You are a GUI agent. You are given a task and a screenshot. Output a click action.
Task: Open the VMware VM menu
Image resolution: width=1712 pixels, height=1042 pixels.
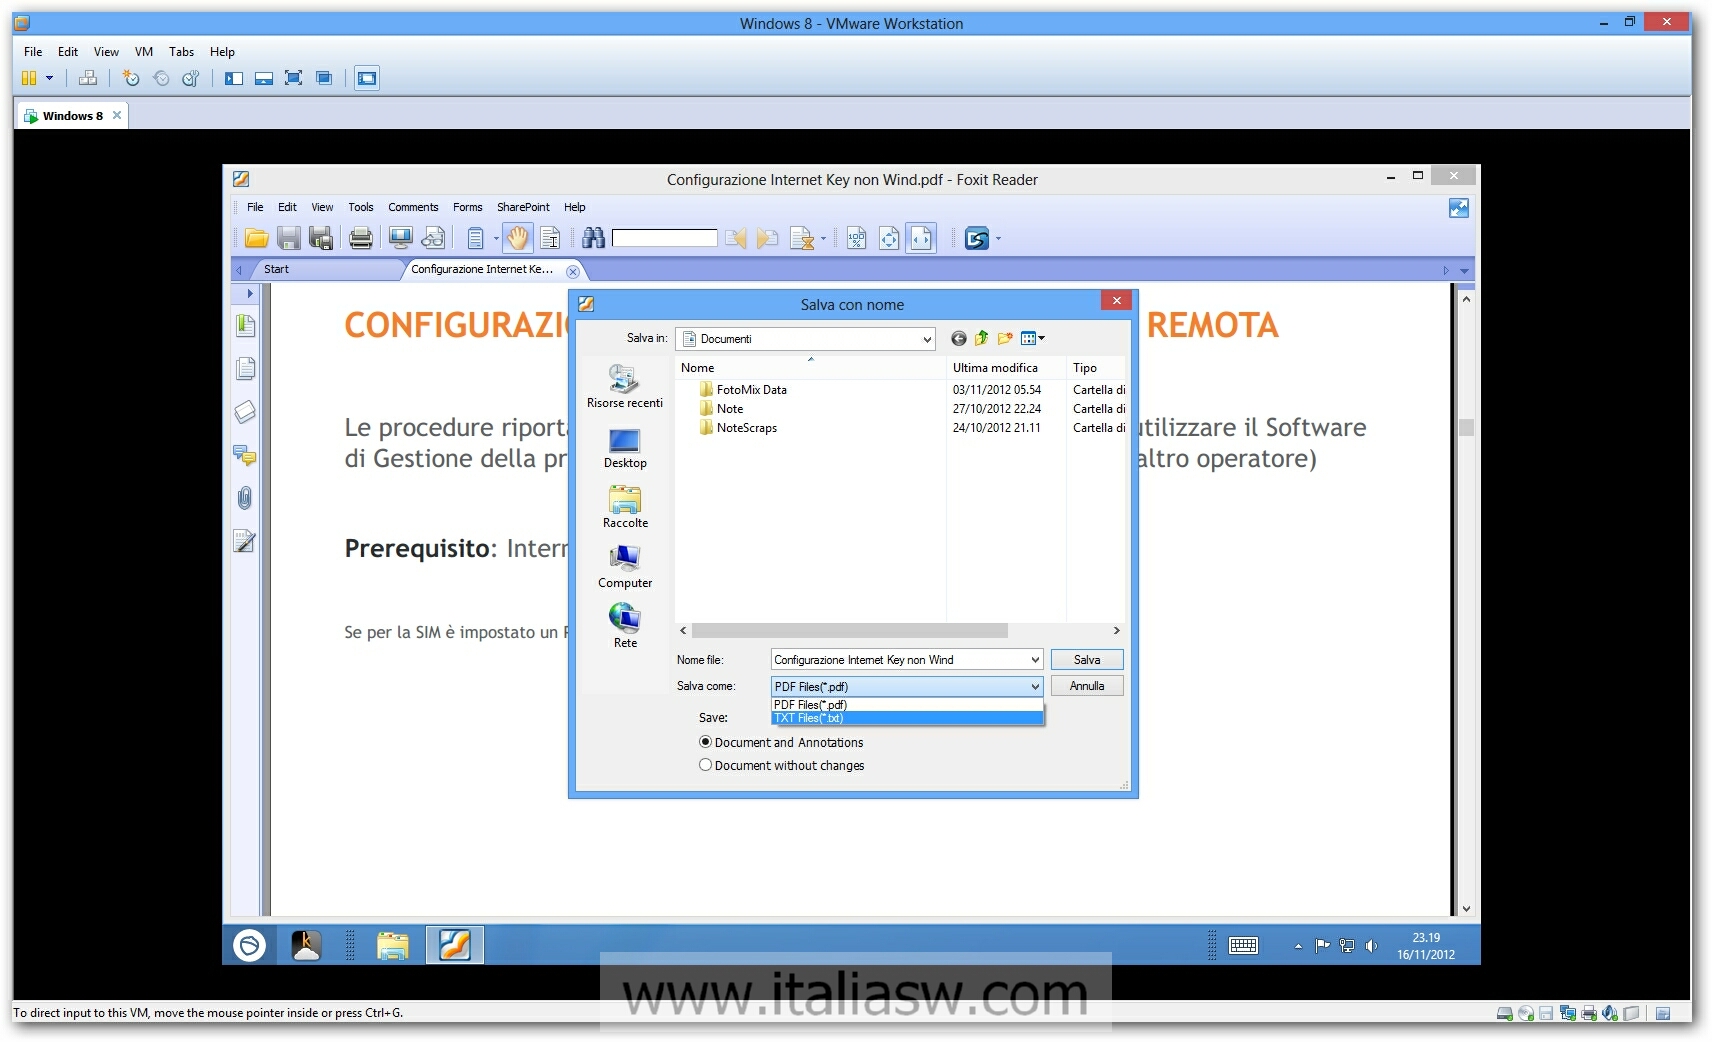144,52
